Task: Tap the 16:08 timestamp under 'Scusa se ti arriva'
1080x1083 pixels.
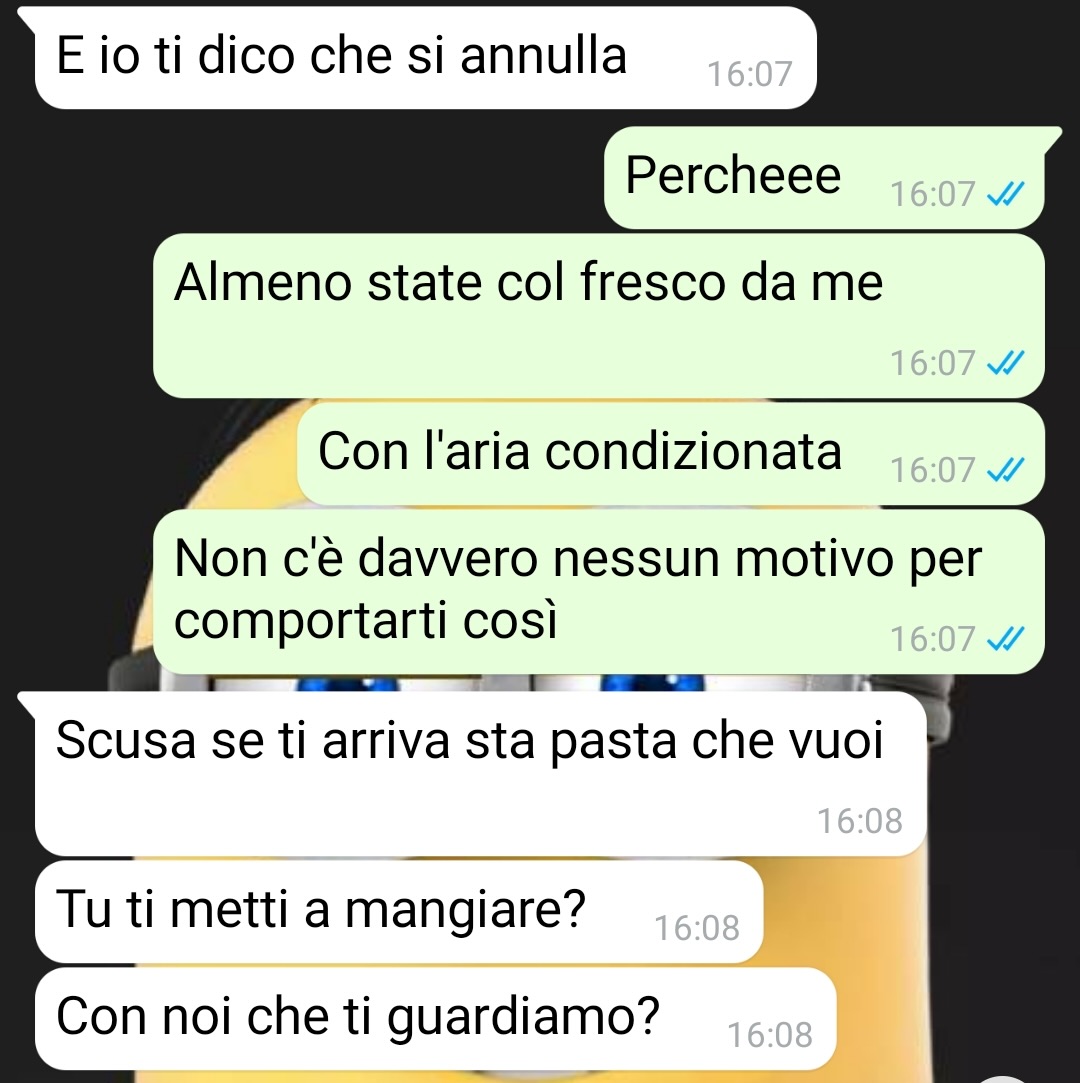Action: (x=860, y=821)
